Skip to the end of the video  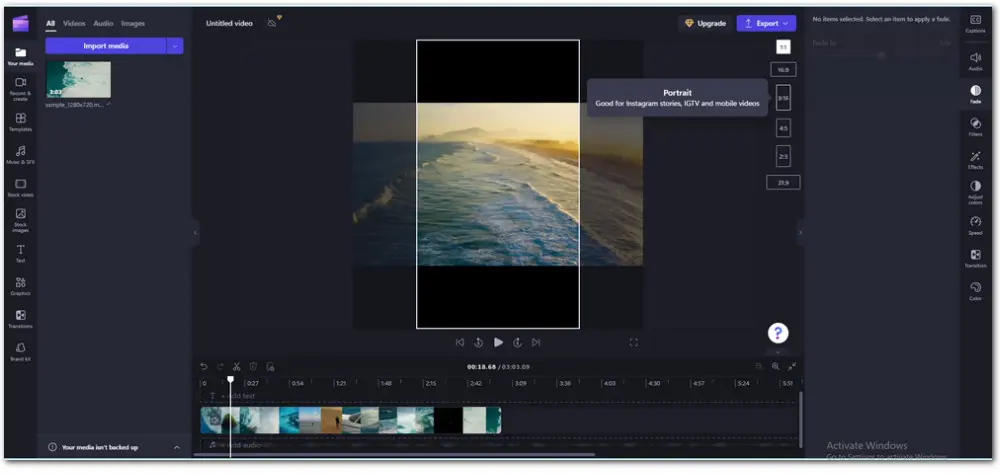tap(536, 342)
